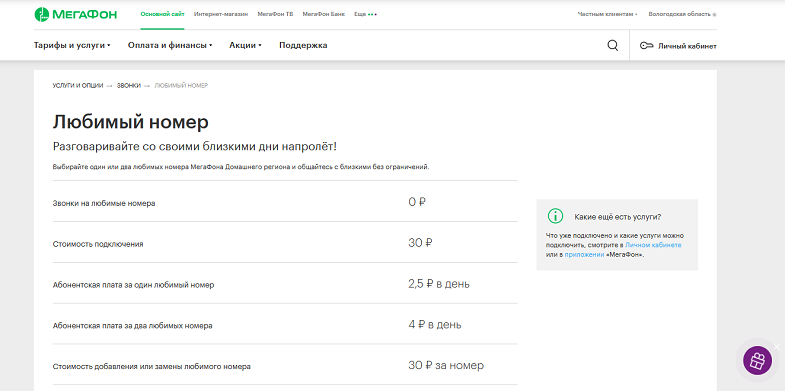The image size is (785, 391).
Task: Expand the Тарифы и услуги menu
Action: tap(72, 46)
